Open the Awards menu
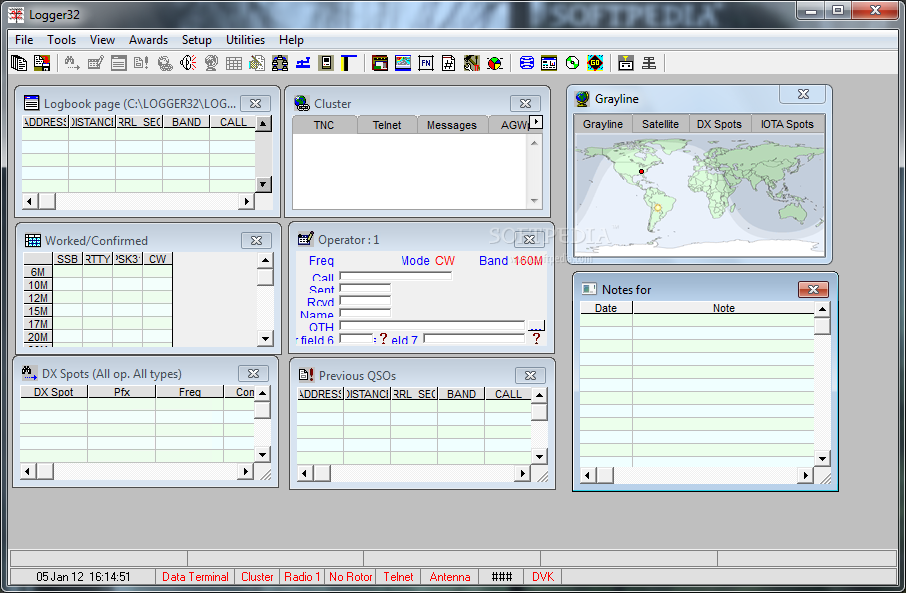This screenshot has width=906, height=593. [x=148, y=40]
